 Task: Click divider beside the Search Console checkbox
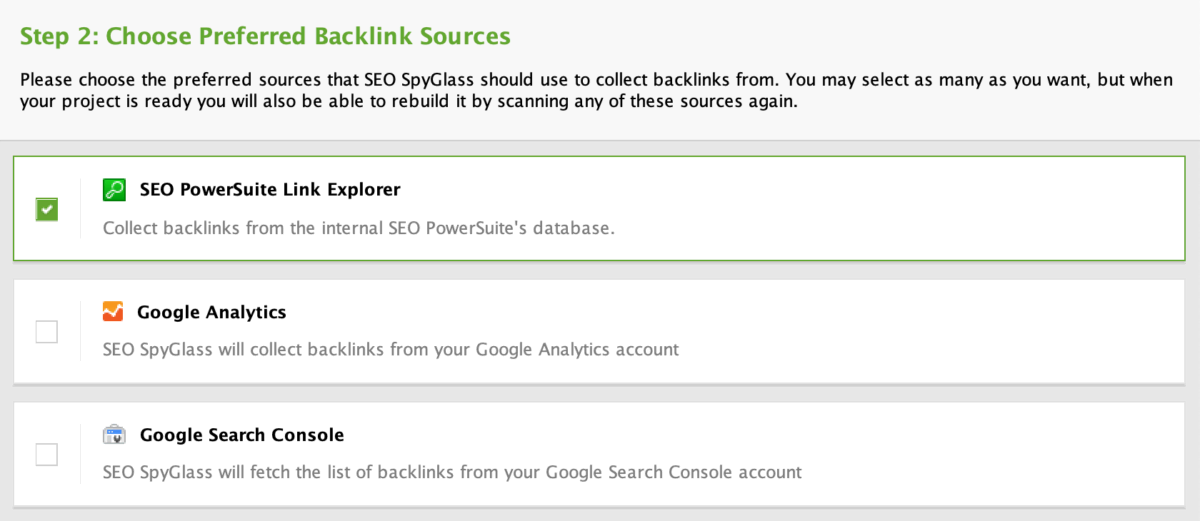click(x=81, y=455)
